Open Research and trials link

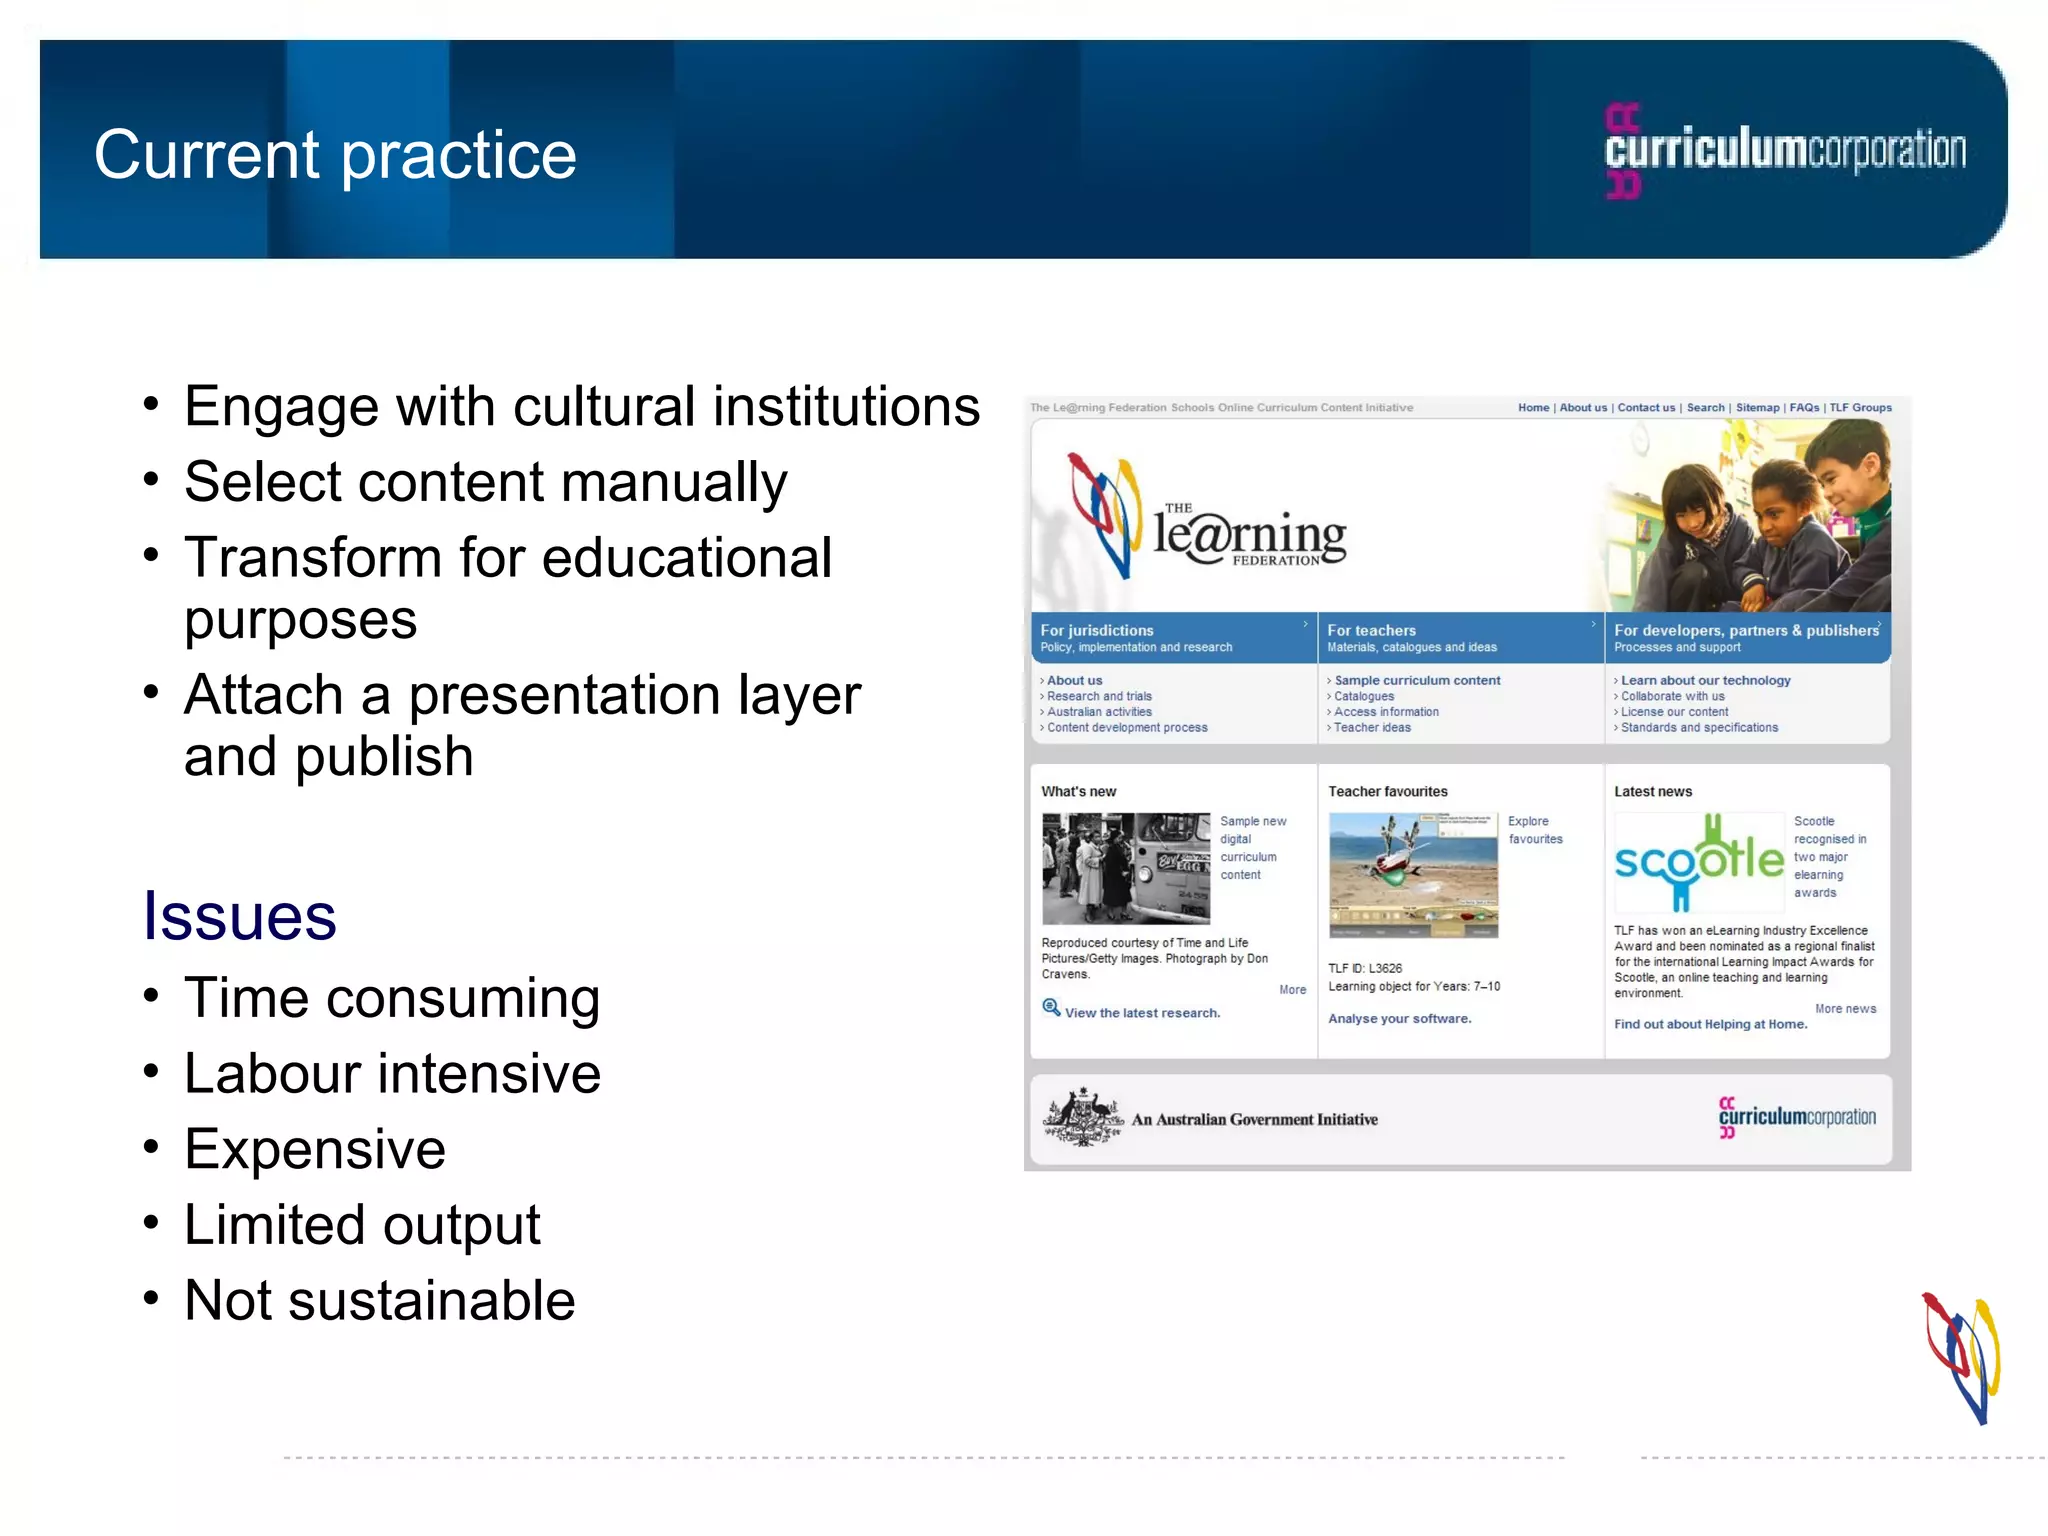point(1099,697)
